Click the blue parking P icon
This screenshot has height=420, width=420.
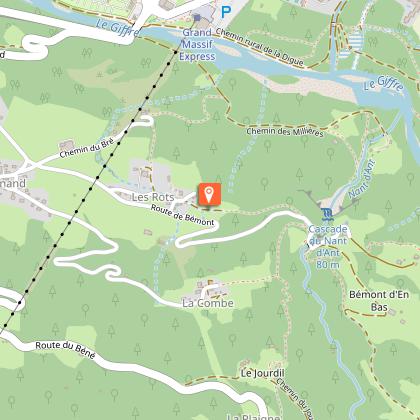coord(226,12)
